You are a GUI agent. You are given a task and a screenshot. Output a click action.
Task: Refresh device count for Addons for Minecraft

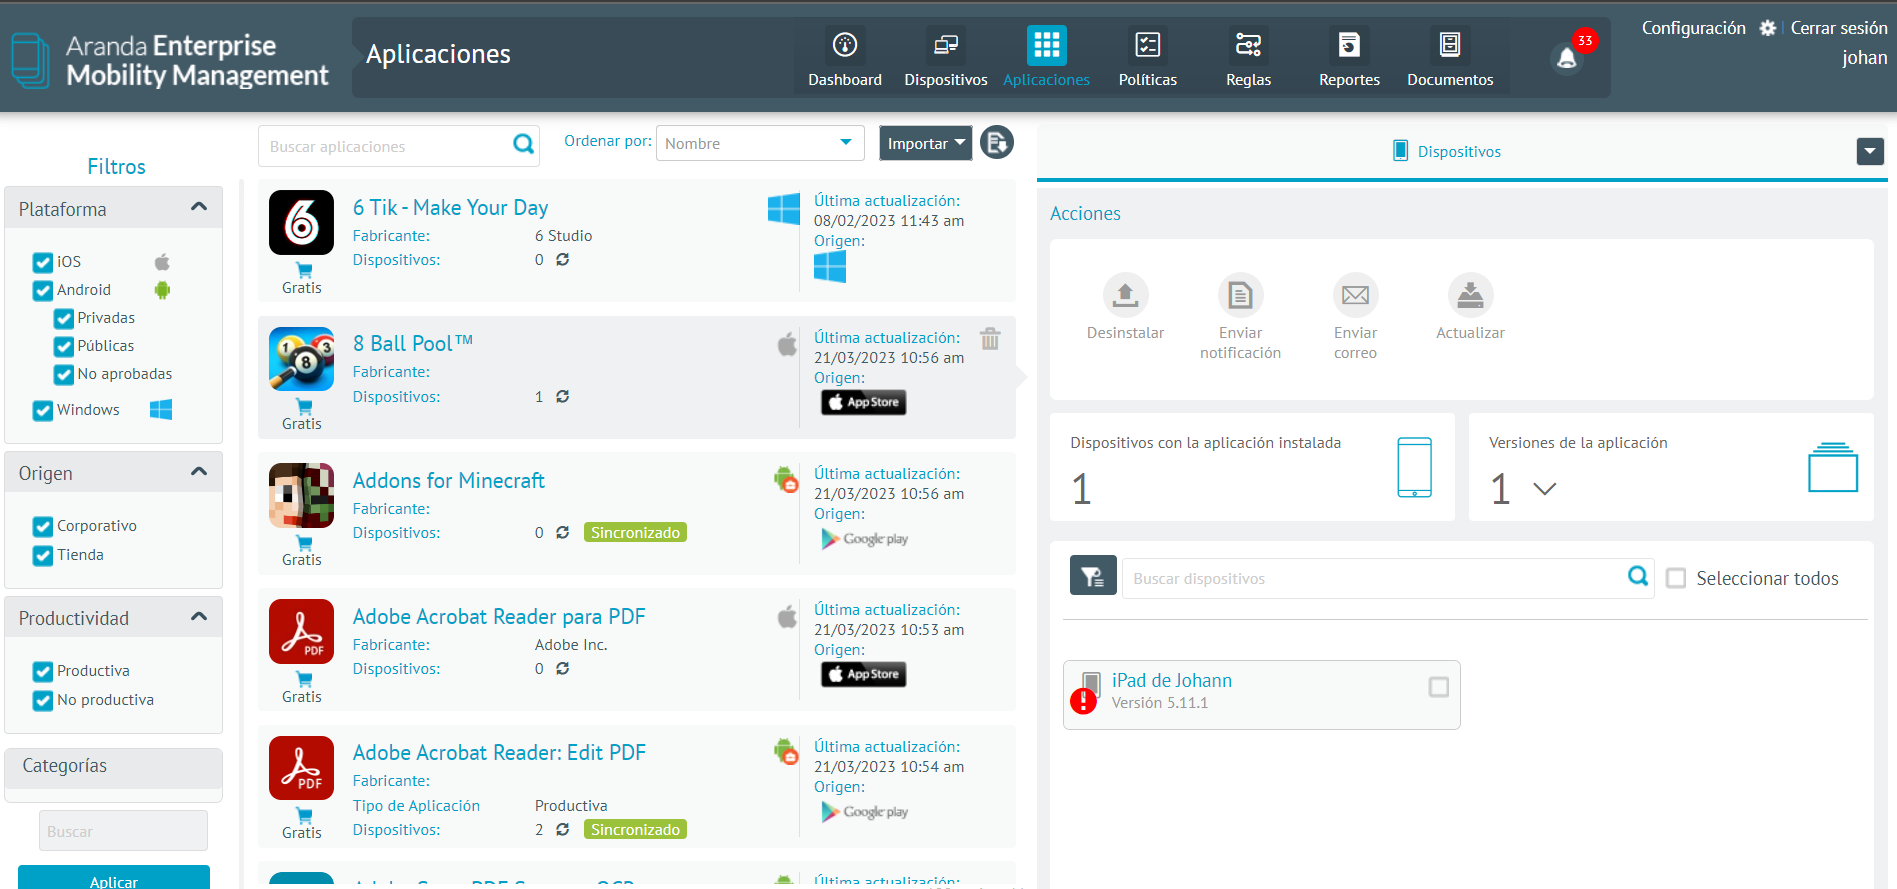(563, 533)
